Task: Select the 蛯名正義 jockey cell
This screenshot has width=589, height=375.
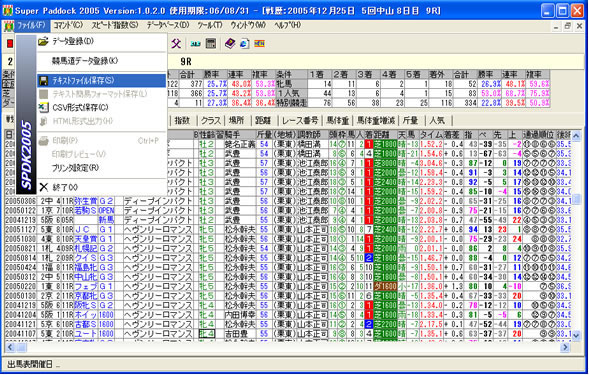Action: pos(240,144)
